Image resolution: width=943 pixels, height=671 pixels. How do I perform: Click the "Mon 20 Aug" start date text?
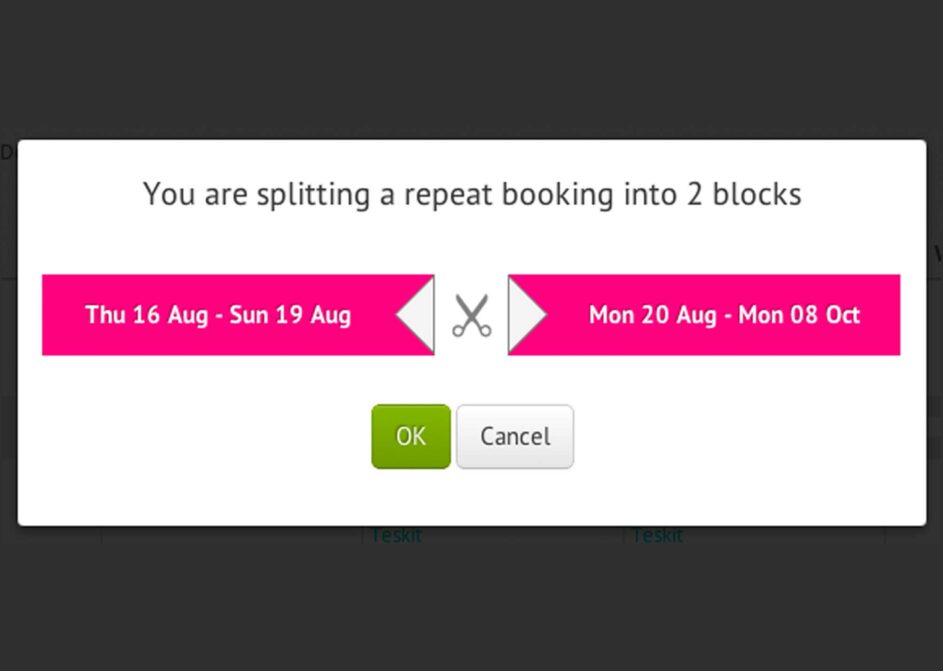click(653, 315)
